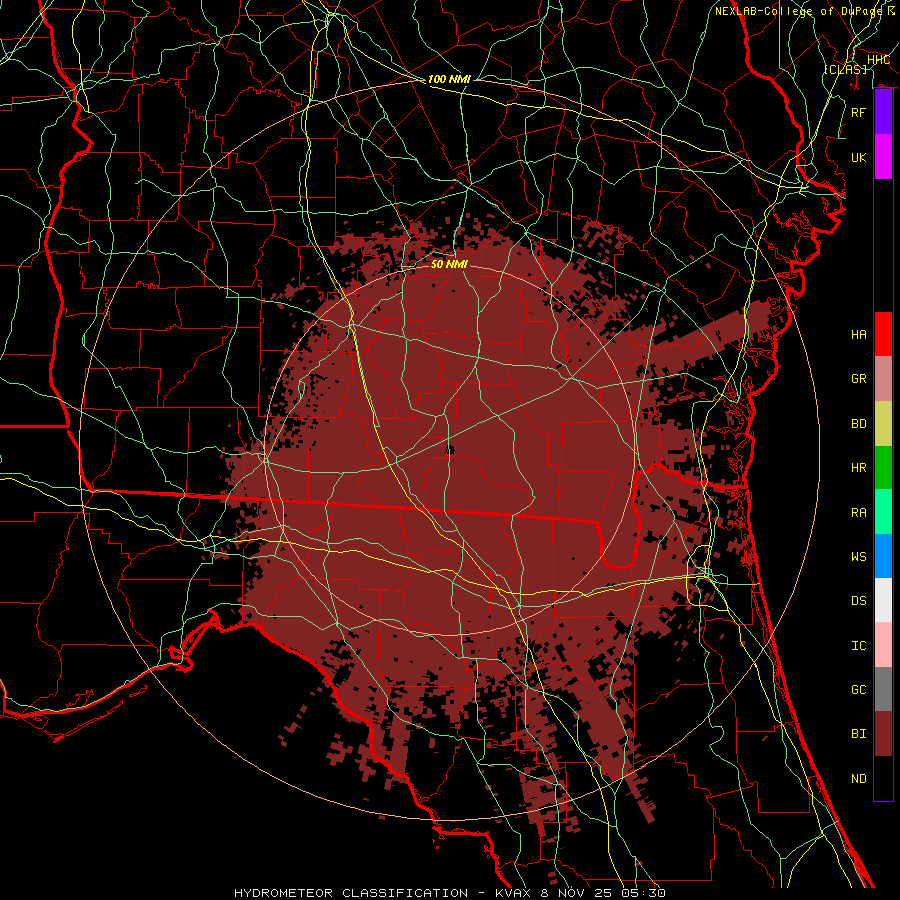
Task: Click the RA legend label
Action: (x=858, y=512)
